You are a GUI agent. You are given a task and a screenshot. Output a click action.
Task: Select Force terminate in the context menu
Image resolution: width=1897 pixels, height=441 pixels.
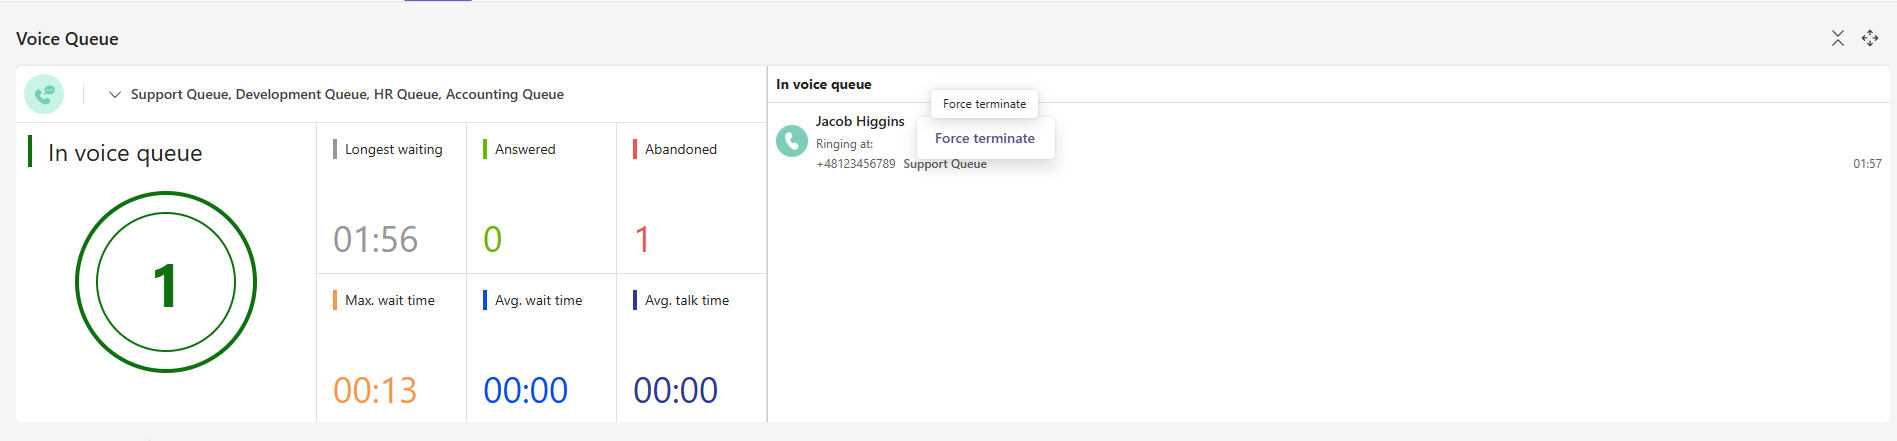click(984, 139)
